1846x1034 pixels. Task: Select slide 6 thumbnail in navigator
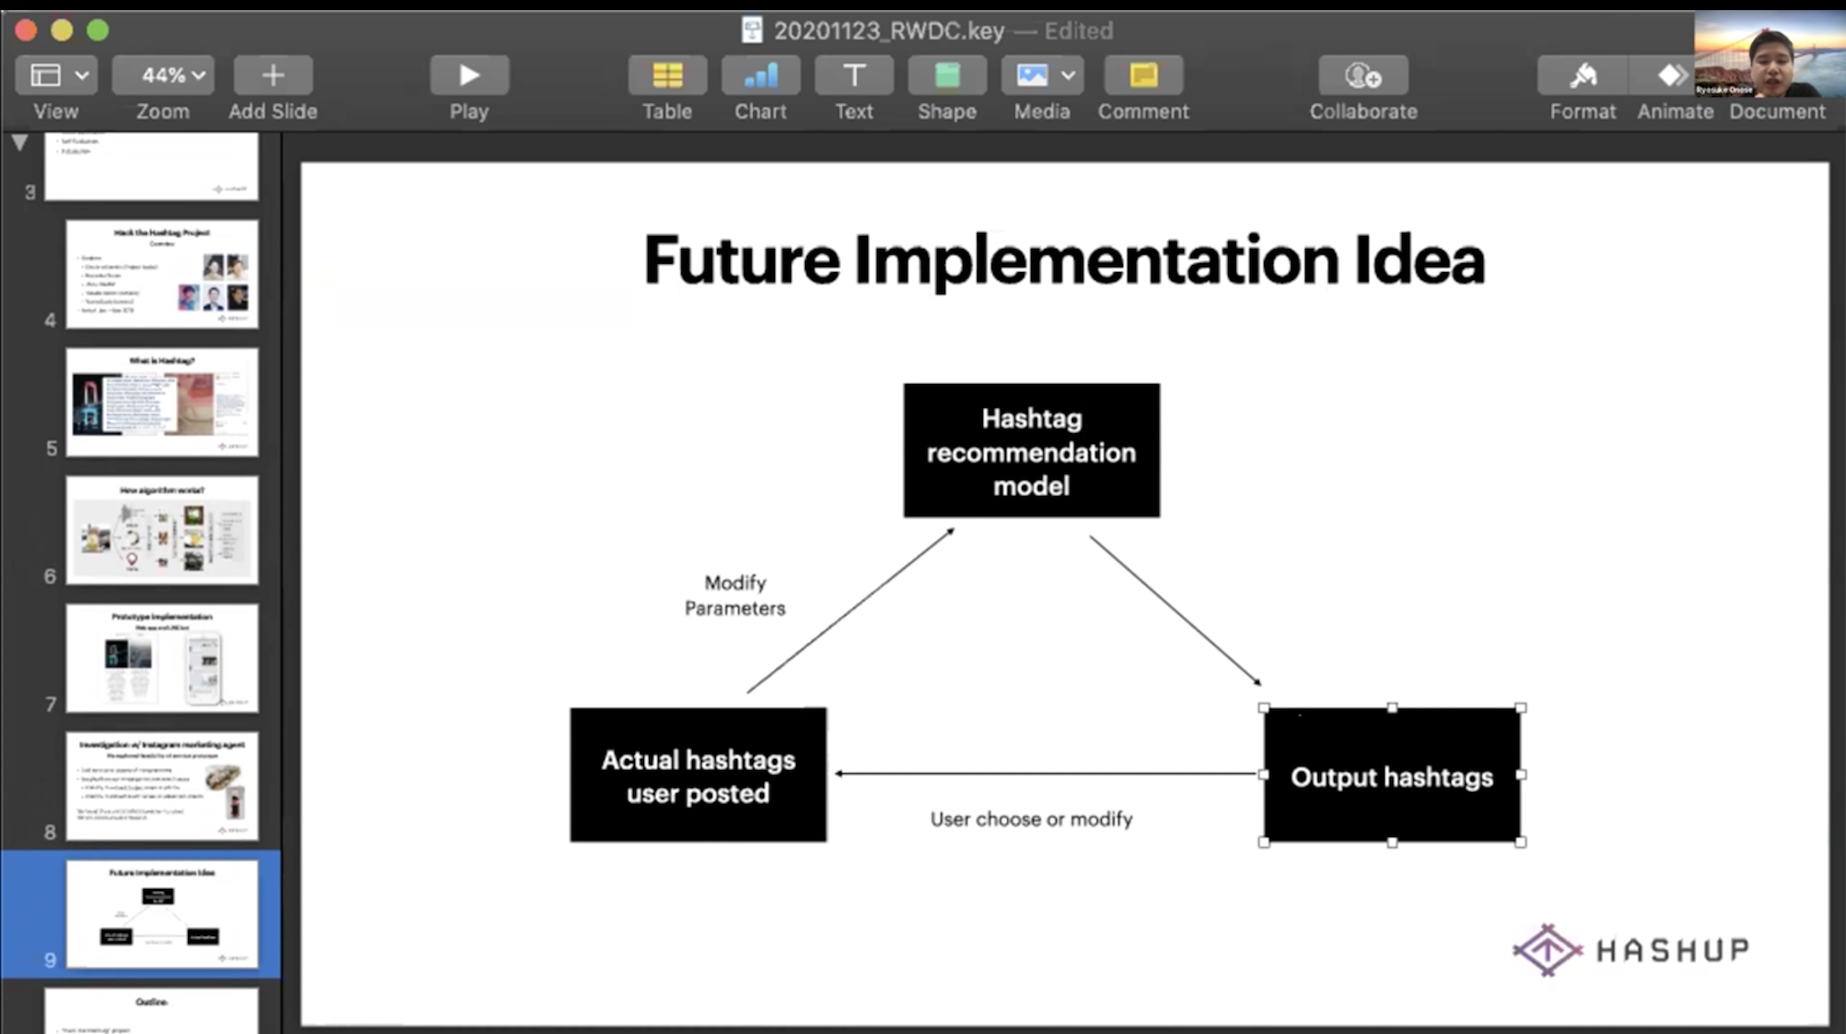pyautogui.click(x=161, y=530)
